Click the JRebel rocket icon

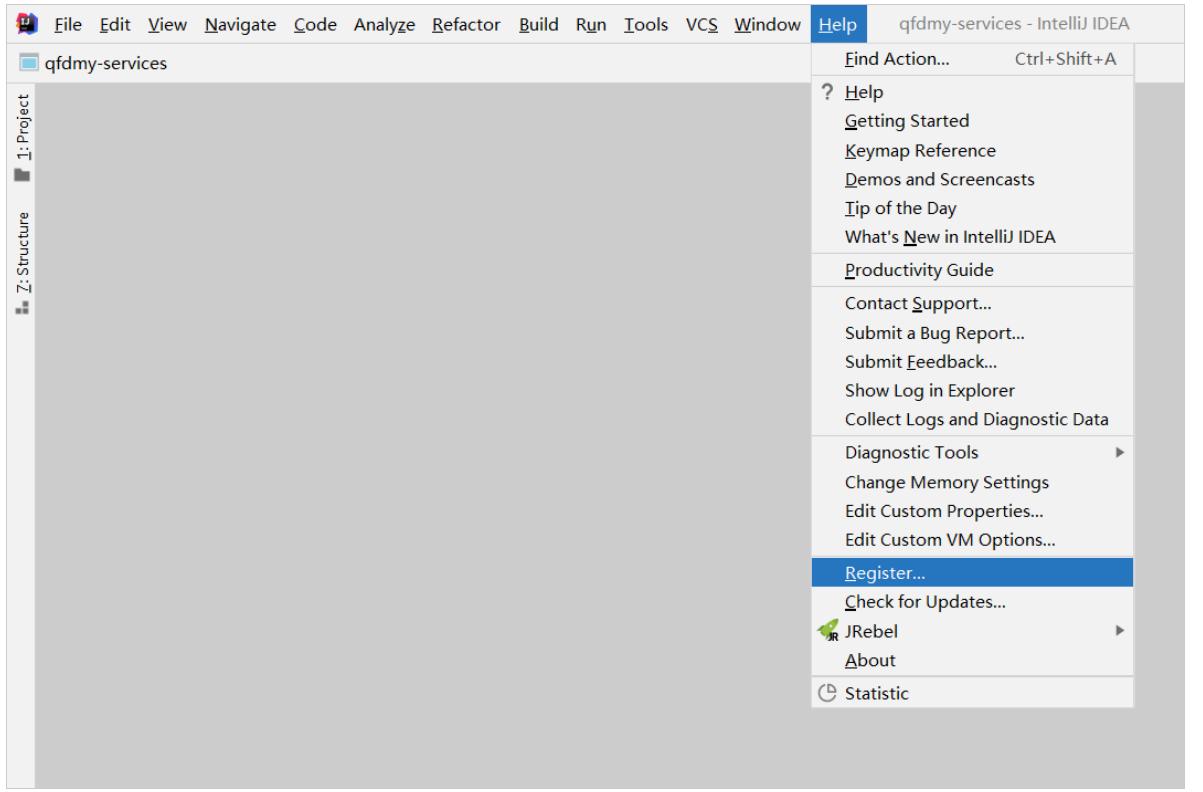pos(827,632)
